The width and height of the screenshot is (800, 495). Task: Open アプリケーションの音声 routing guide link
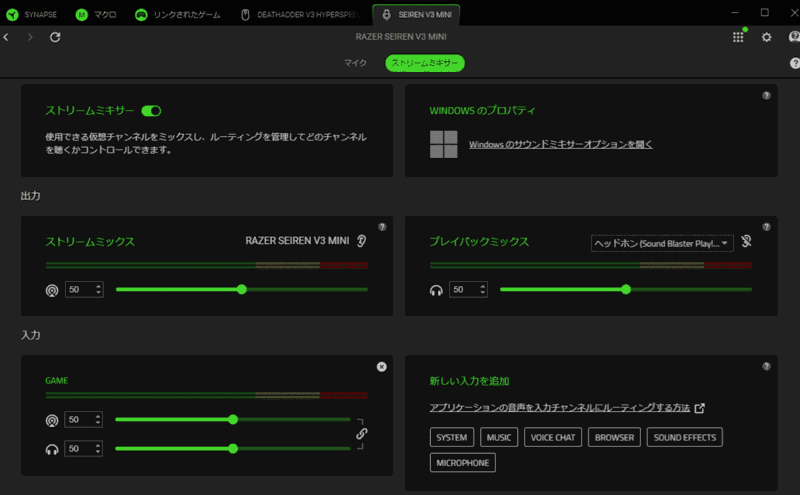[560, 408]
